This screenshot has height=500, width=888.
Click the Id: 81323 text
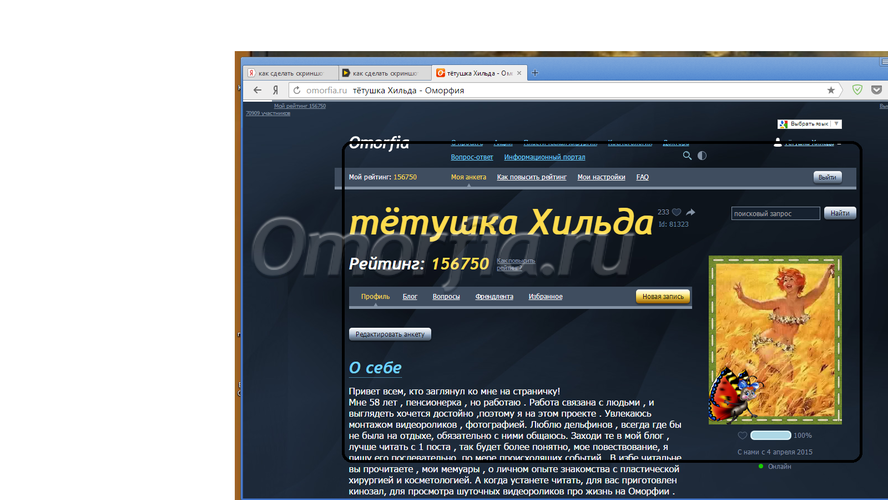click(x=673, y=224)
